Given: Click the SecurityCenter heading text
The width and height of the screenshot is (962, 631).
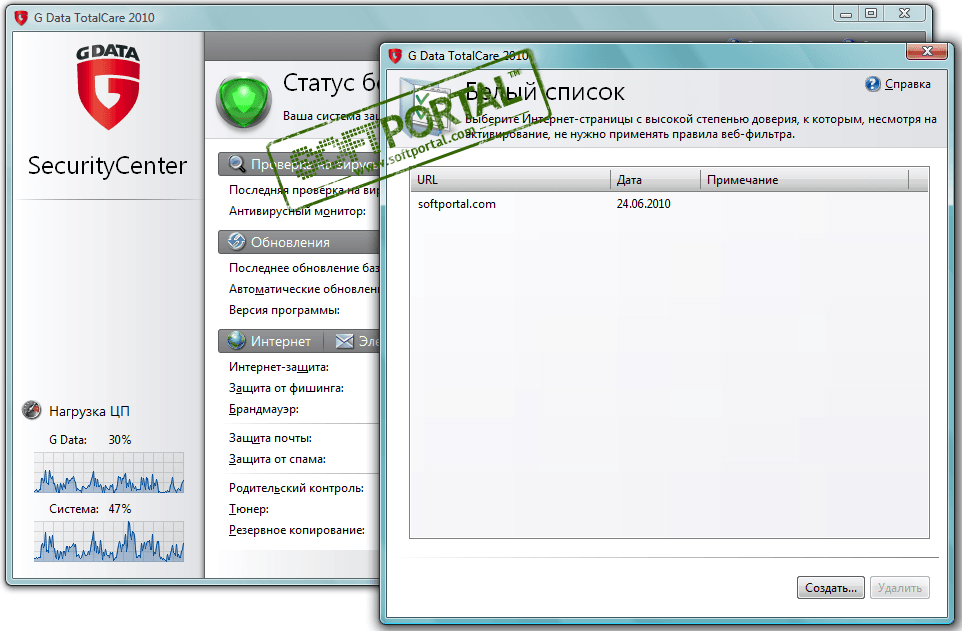Looking at the screenshot, I should tap(107, 166).
